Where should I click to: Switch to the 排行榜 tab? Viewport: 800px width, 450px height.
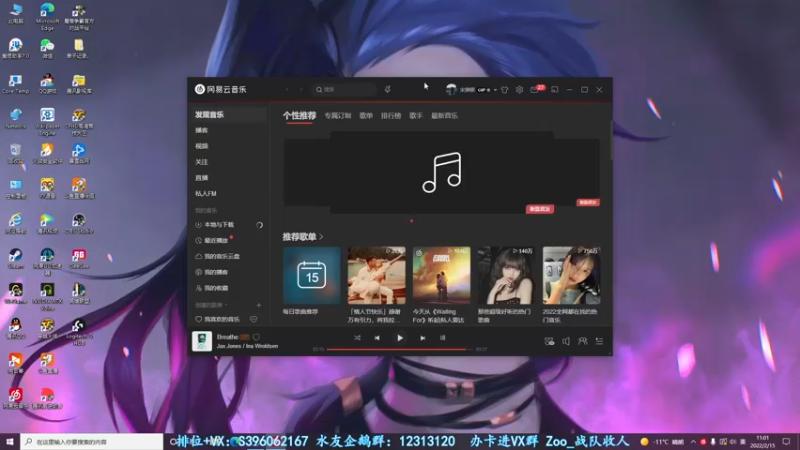click(x=391, y=116)
